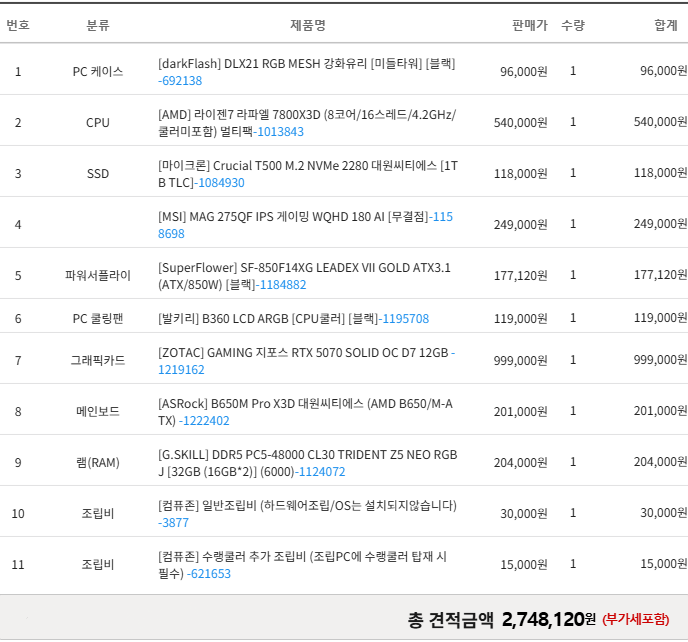The height and width of the screenshot is (642, 688).
Task: Click the 판매가 column header
Action: [530, 25]
